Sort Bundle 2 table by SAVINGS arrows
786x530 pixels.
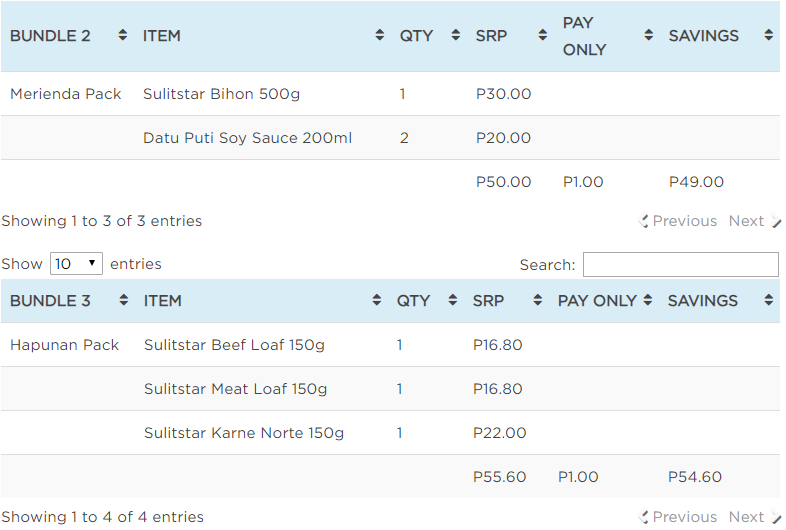pyautogui.click(x=768, y=35)
